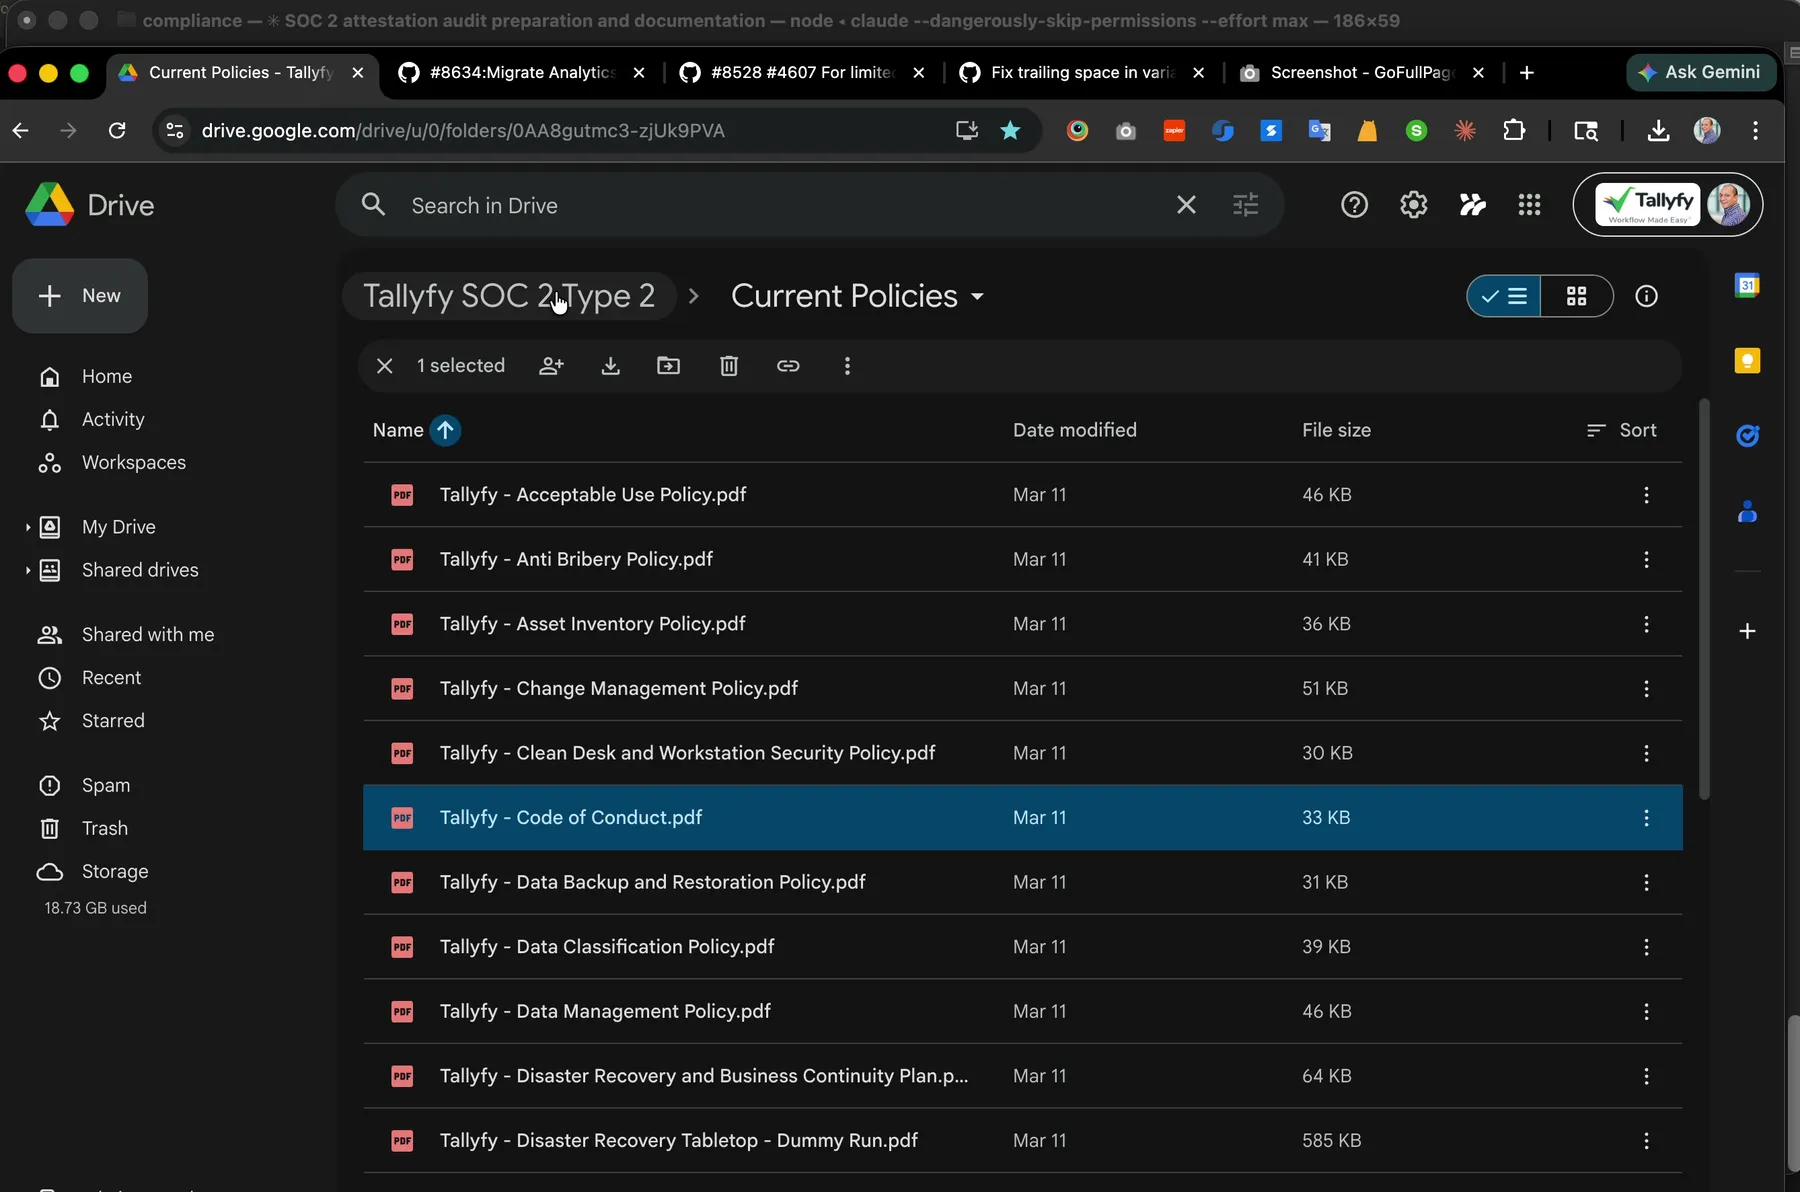Open the Google apps grid
Viewport: 1800px width, 1192px height.
(1529, 205)
